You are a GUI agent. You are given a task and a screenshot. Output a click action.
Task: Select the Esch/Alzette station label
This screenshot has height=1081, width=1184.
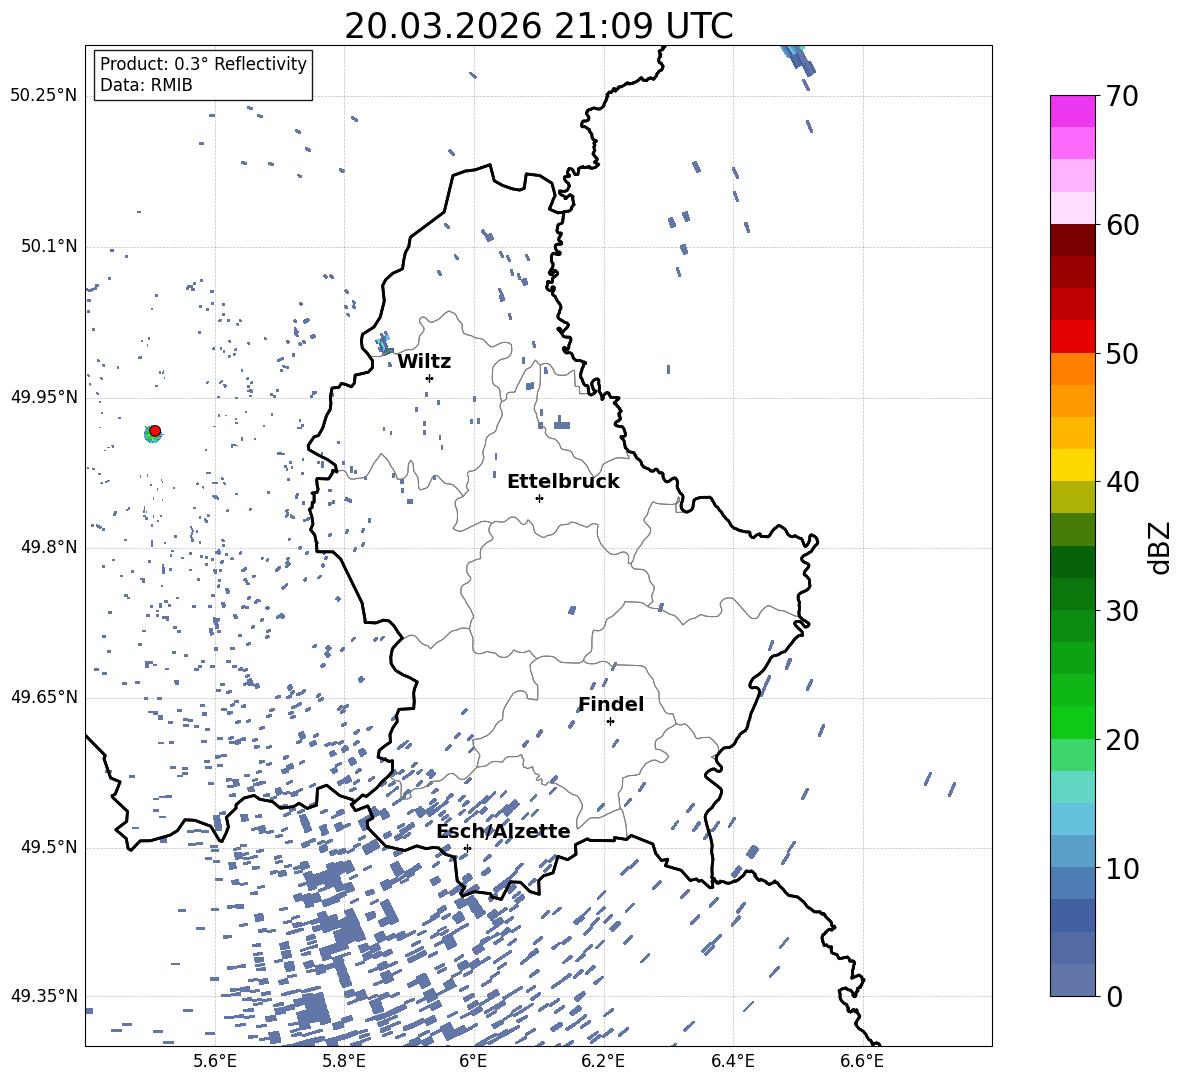coord(503,831)
